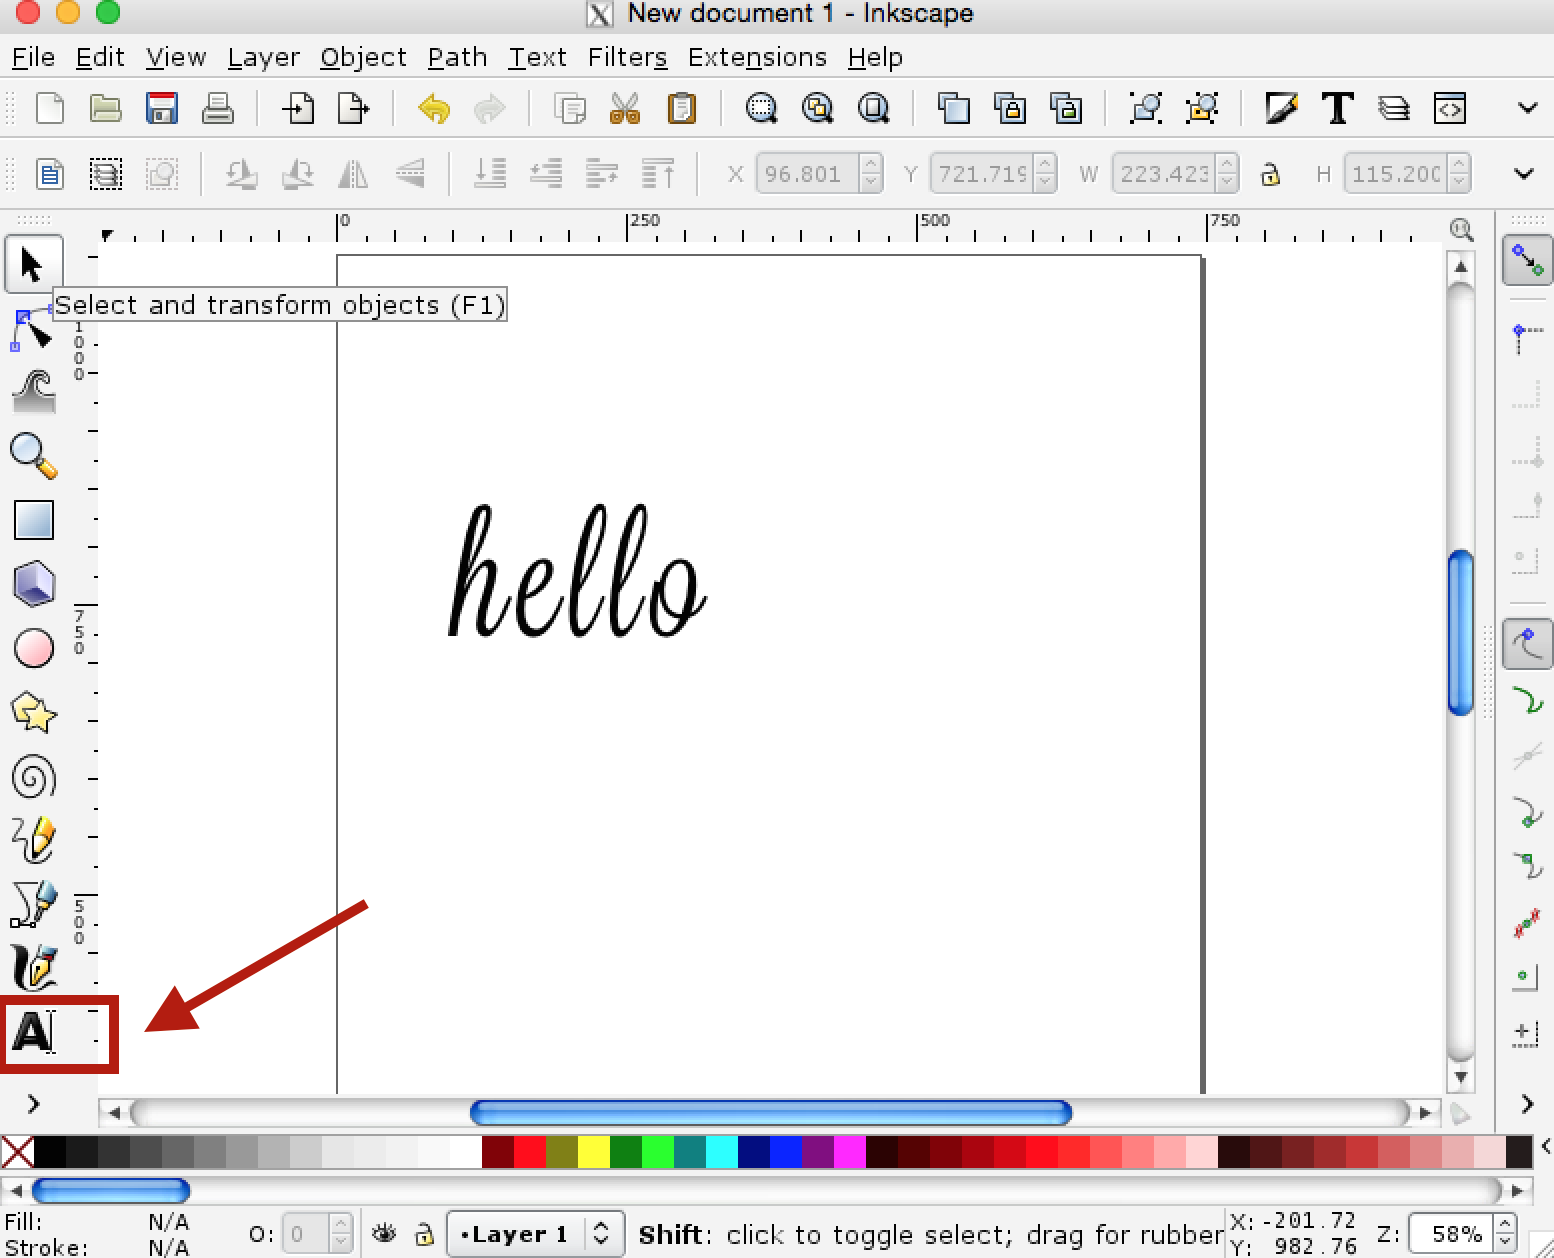Open Text and Font dialog
This screenshot has width=1554, height=1258.
(x=1337, y=107)
